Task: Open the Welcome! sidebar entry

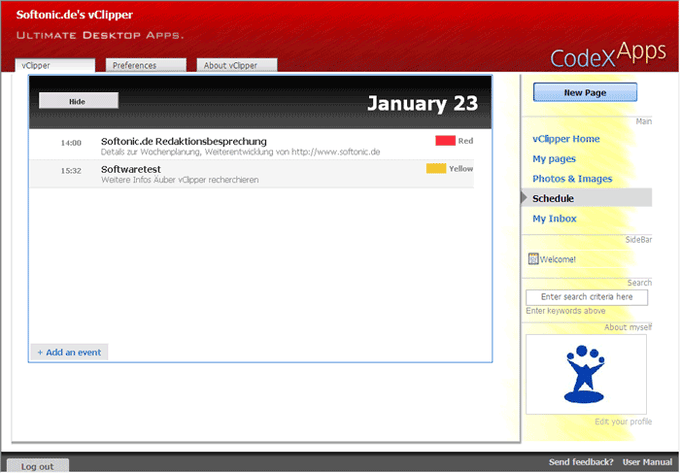Action: coord(558,260)
